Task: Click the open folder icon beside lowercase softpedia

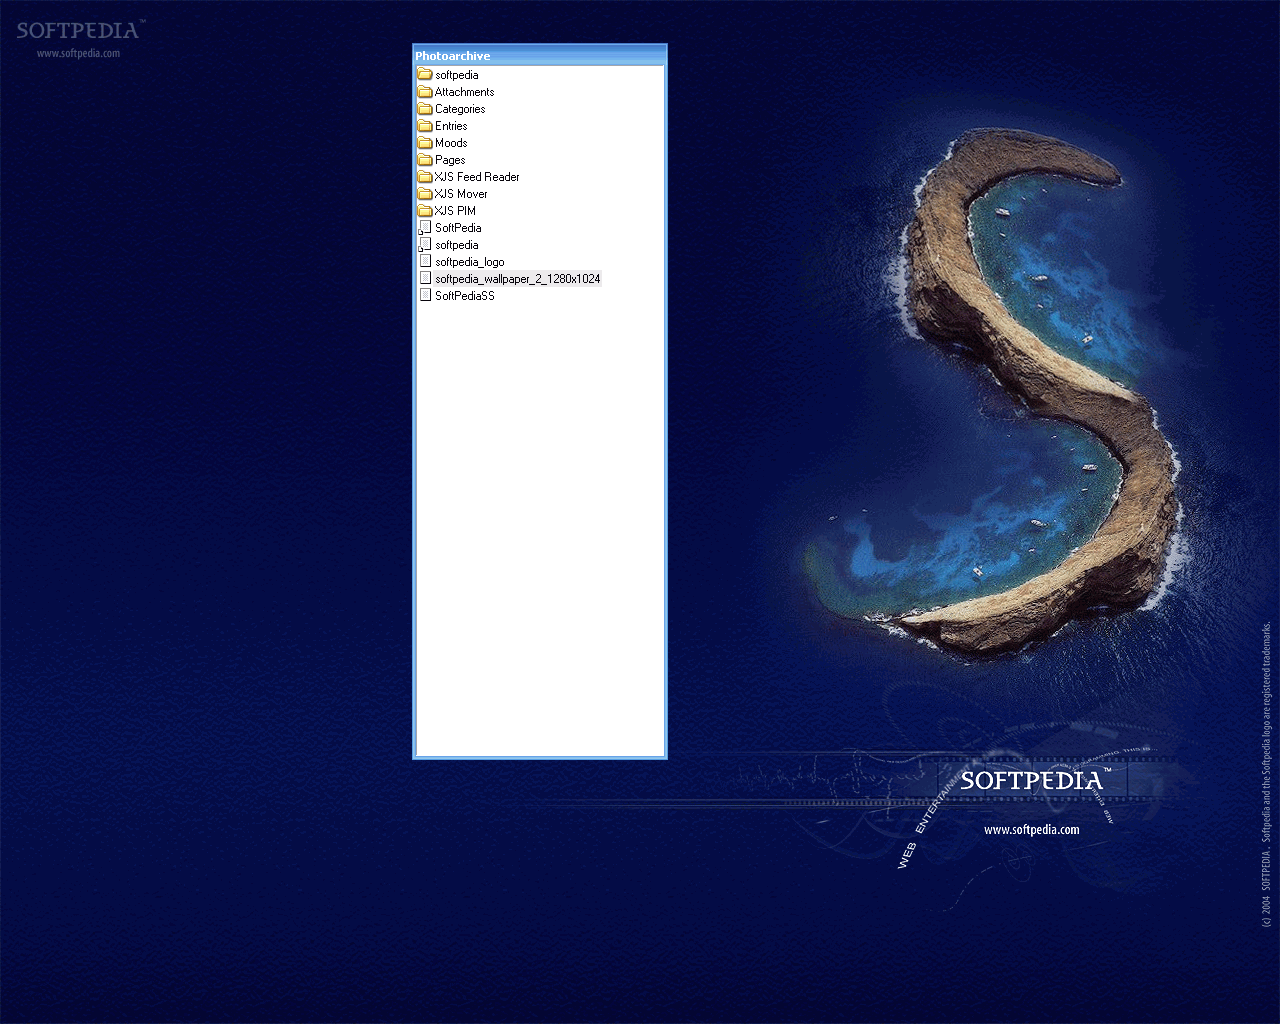Action: click(425, 75)
